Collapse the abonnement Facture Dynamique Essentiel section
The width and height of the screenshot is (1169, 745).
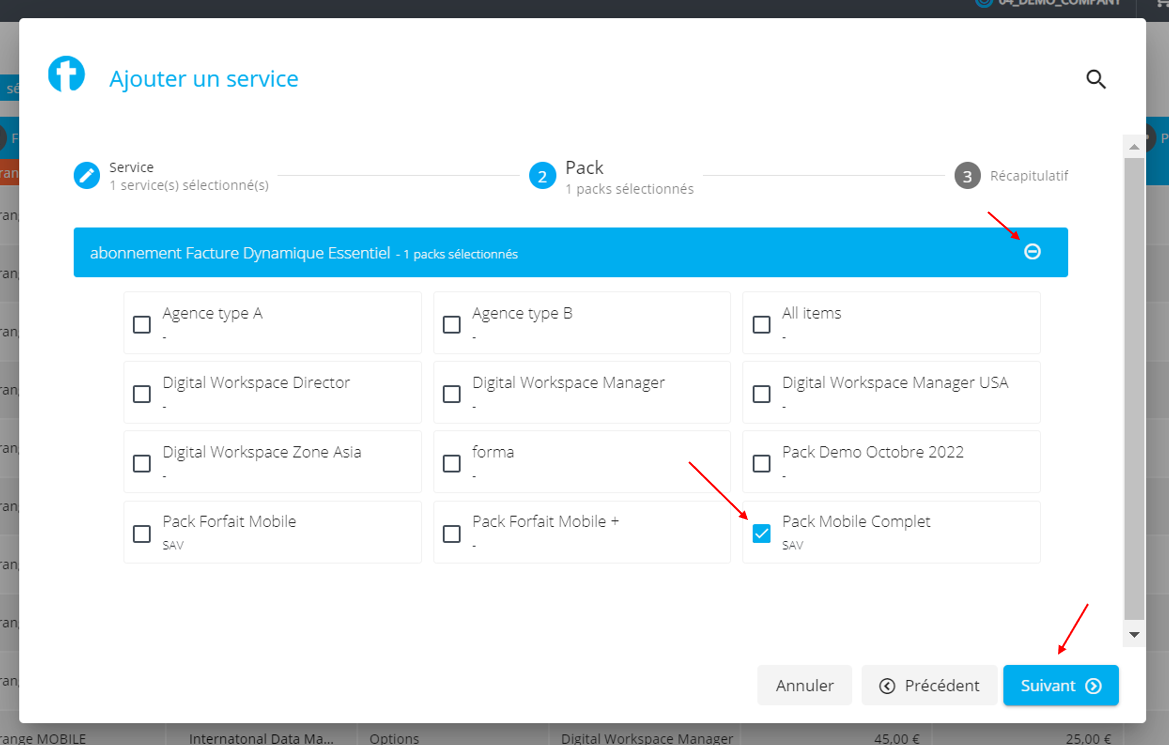[x=1032, y=252]
